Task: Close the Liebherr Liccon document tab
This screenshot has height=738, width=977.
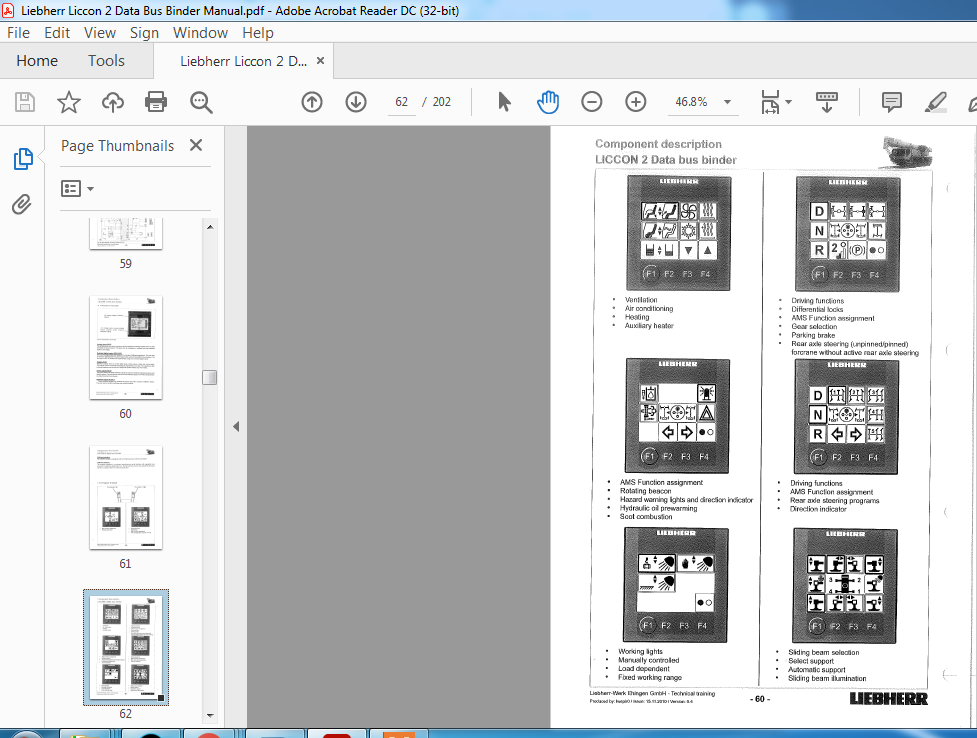Action: point(320,60)
